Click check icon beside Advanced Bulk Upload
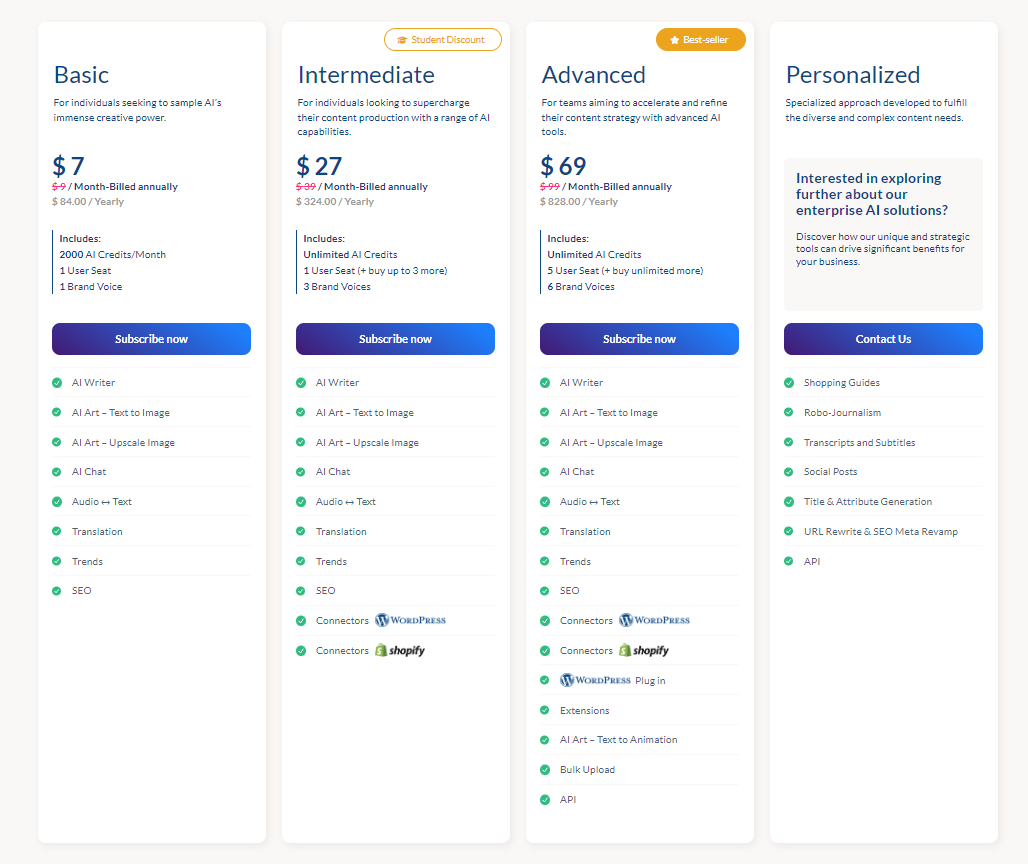The image size is (1028, 864). [545, 770]
